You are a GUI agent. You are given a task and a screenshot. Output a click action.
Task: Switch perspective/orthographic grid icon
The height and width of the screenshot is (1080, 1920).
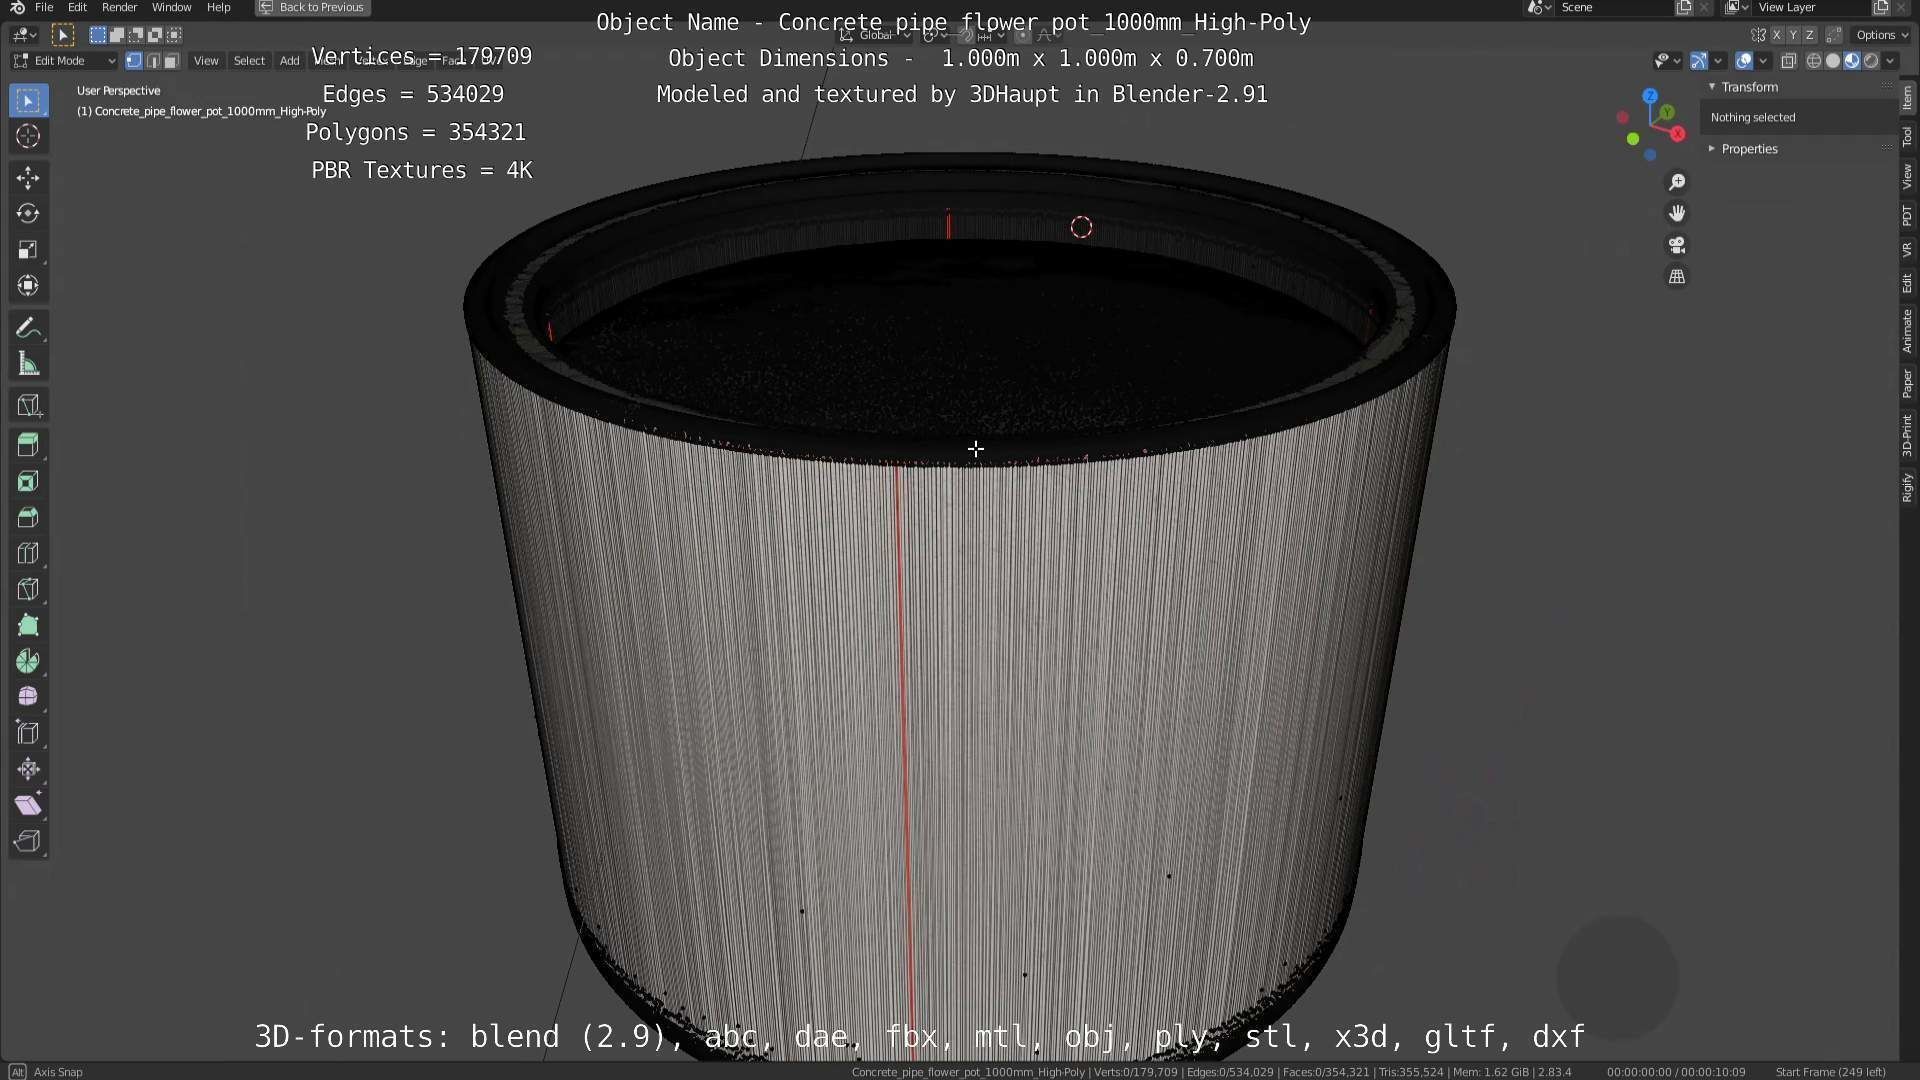(x=1677, y=277)
